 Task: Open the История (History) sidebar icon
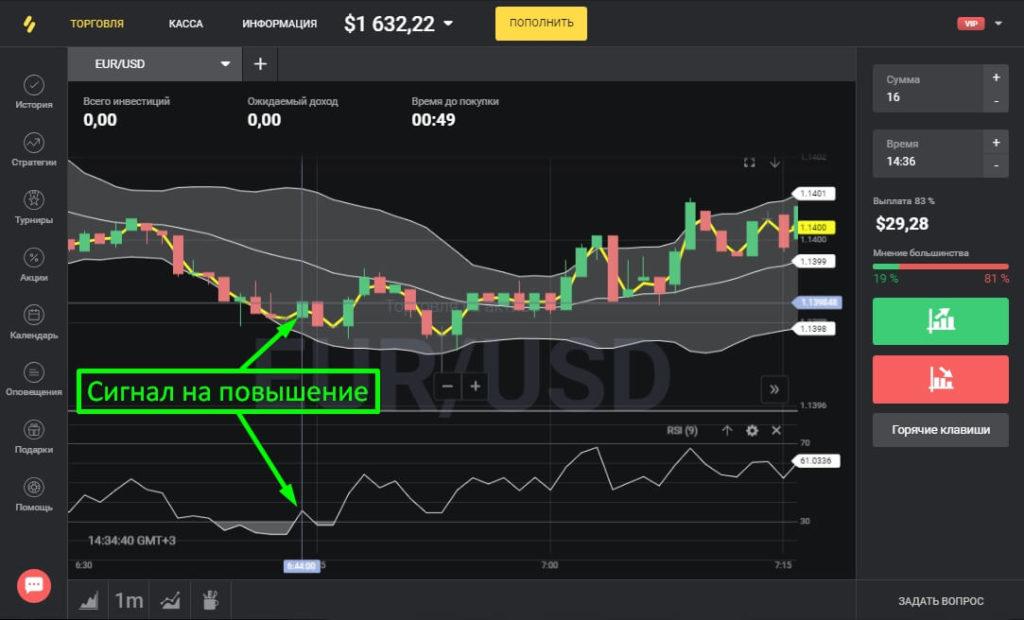pyautogui.click(x=34, y=91)
